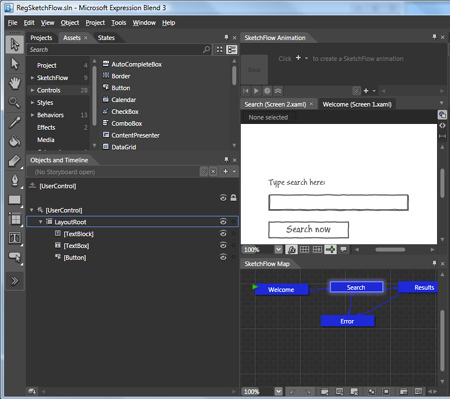Select the Direct Selection tool
The image size is (450, 399).
pyautogui.click(x=15, y=64)
